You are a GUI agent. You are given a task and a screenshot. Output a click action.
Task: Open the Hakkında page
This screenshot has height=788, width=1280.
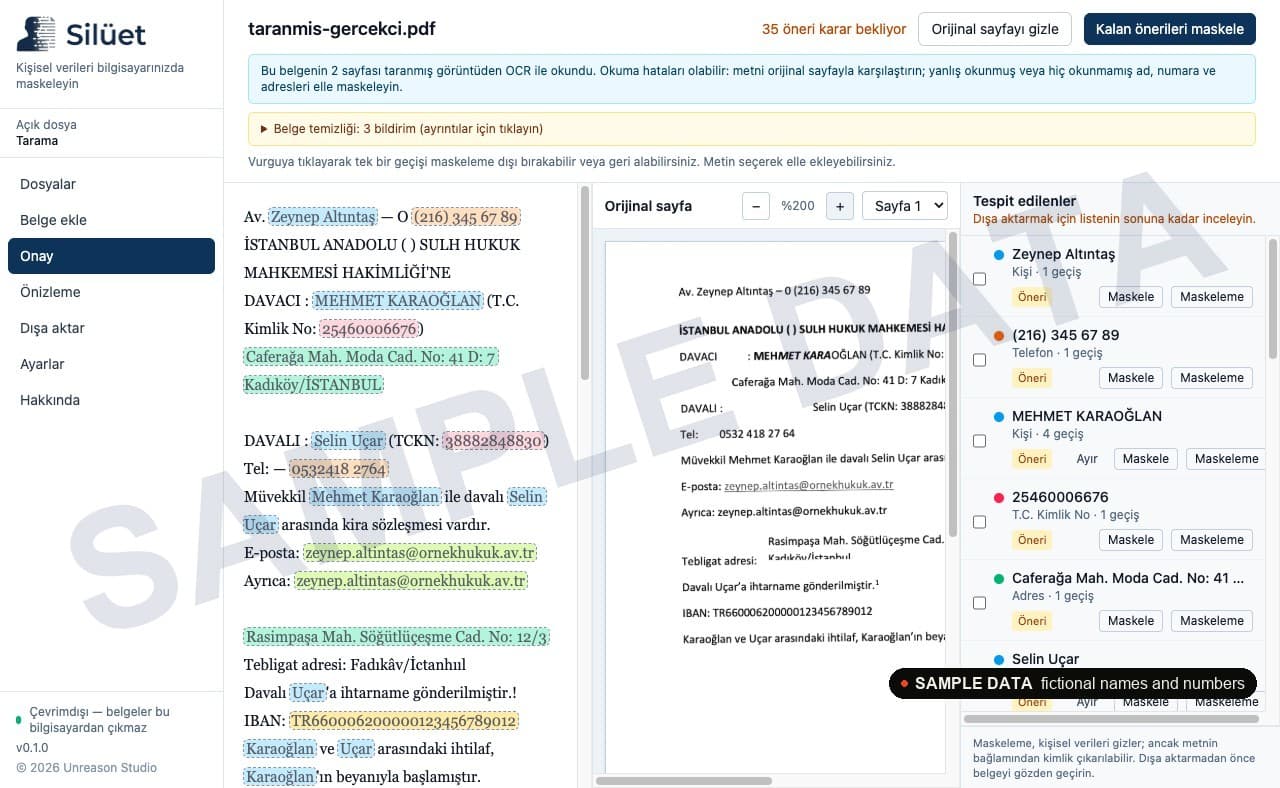[x=111, y=400]
